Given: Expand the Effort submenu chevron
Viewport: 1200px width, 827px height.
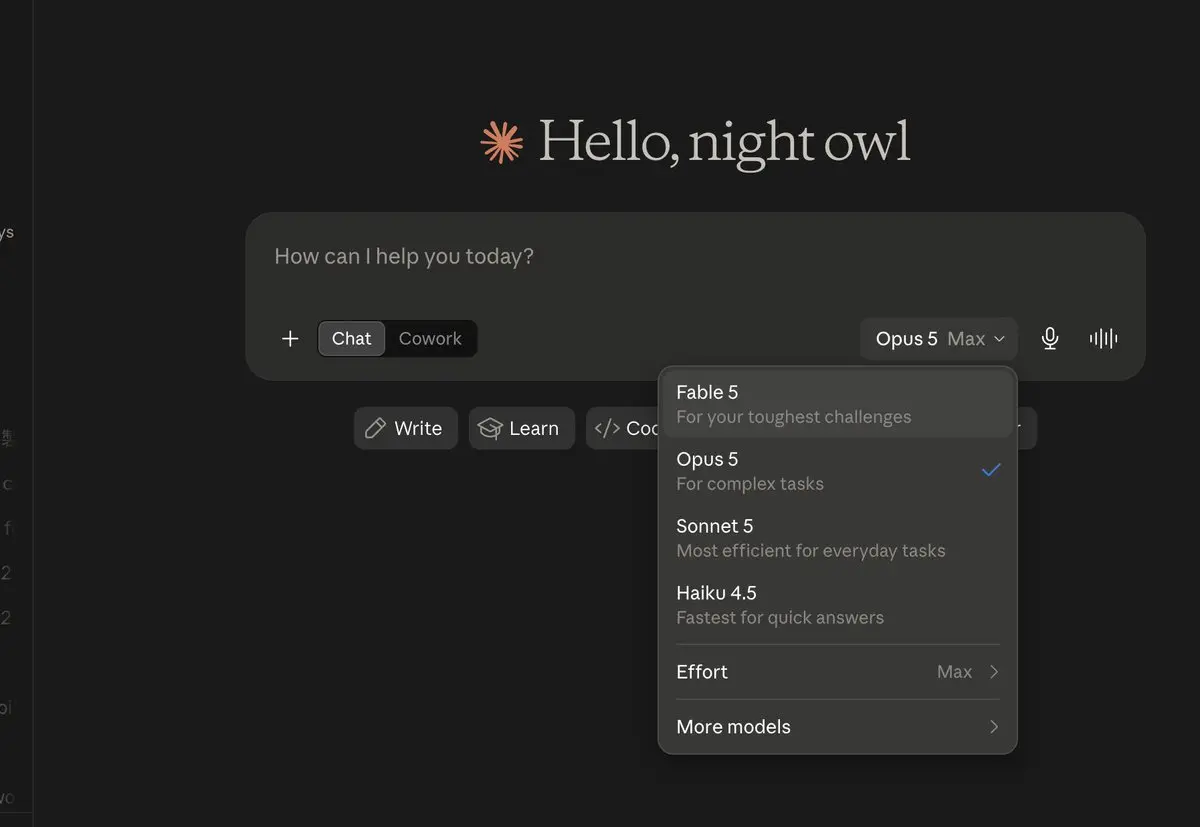Looking at the screenshot, I should click(x=993, y=672).
